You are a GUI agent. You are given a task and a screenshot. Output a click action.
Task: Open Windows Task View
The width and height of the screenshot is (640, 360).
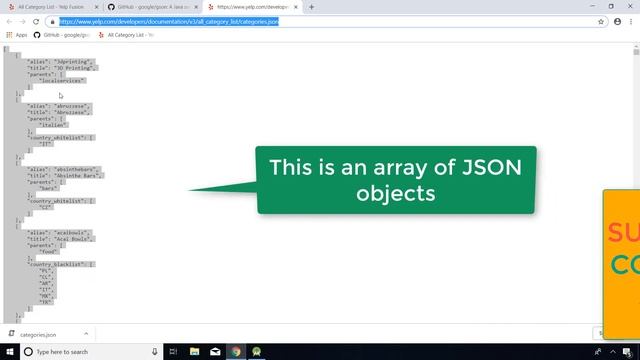pos(173,352)
